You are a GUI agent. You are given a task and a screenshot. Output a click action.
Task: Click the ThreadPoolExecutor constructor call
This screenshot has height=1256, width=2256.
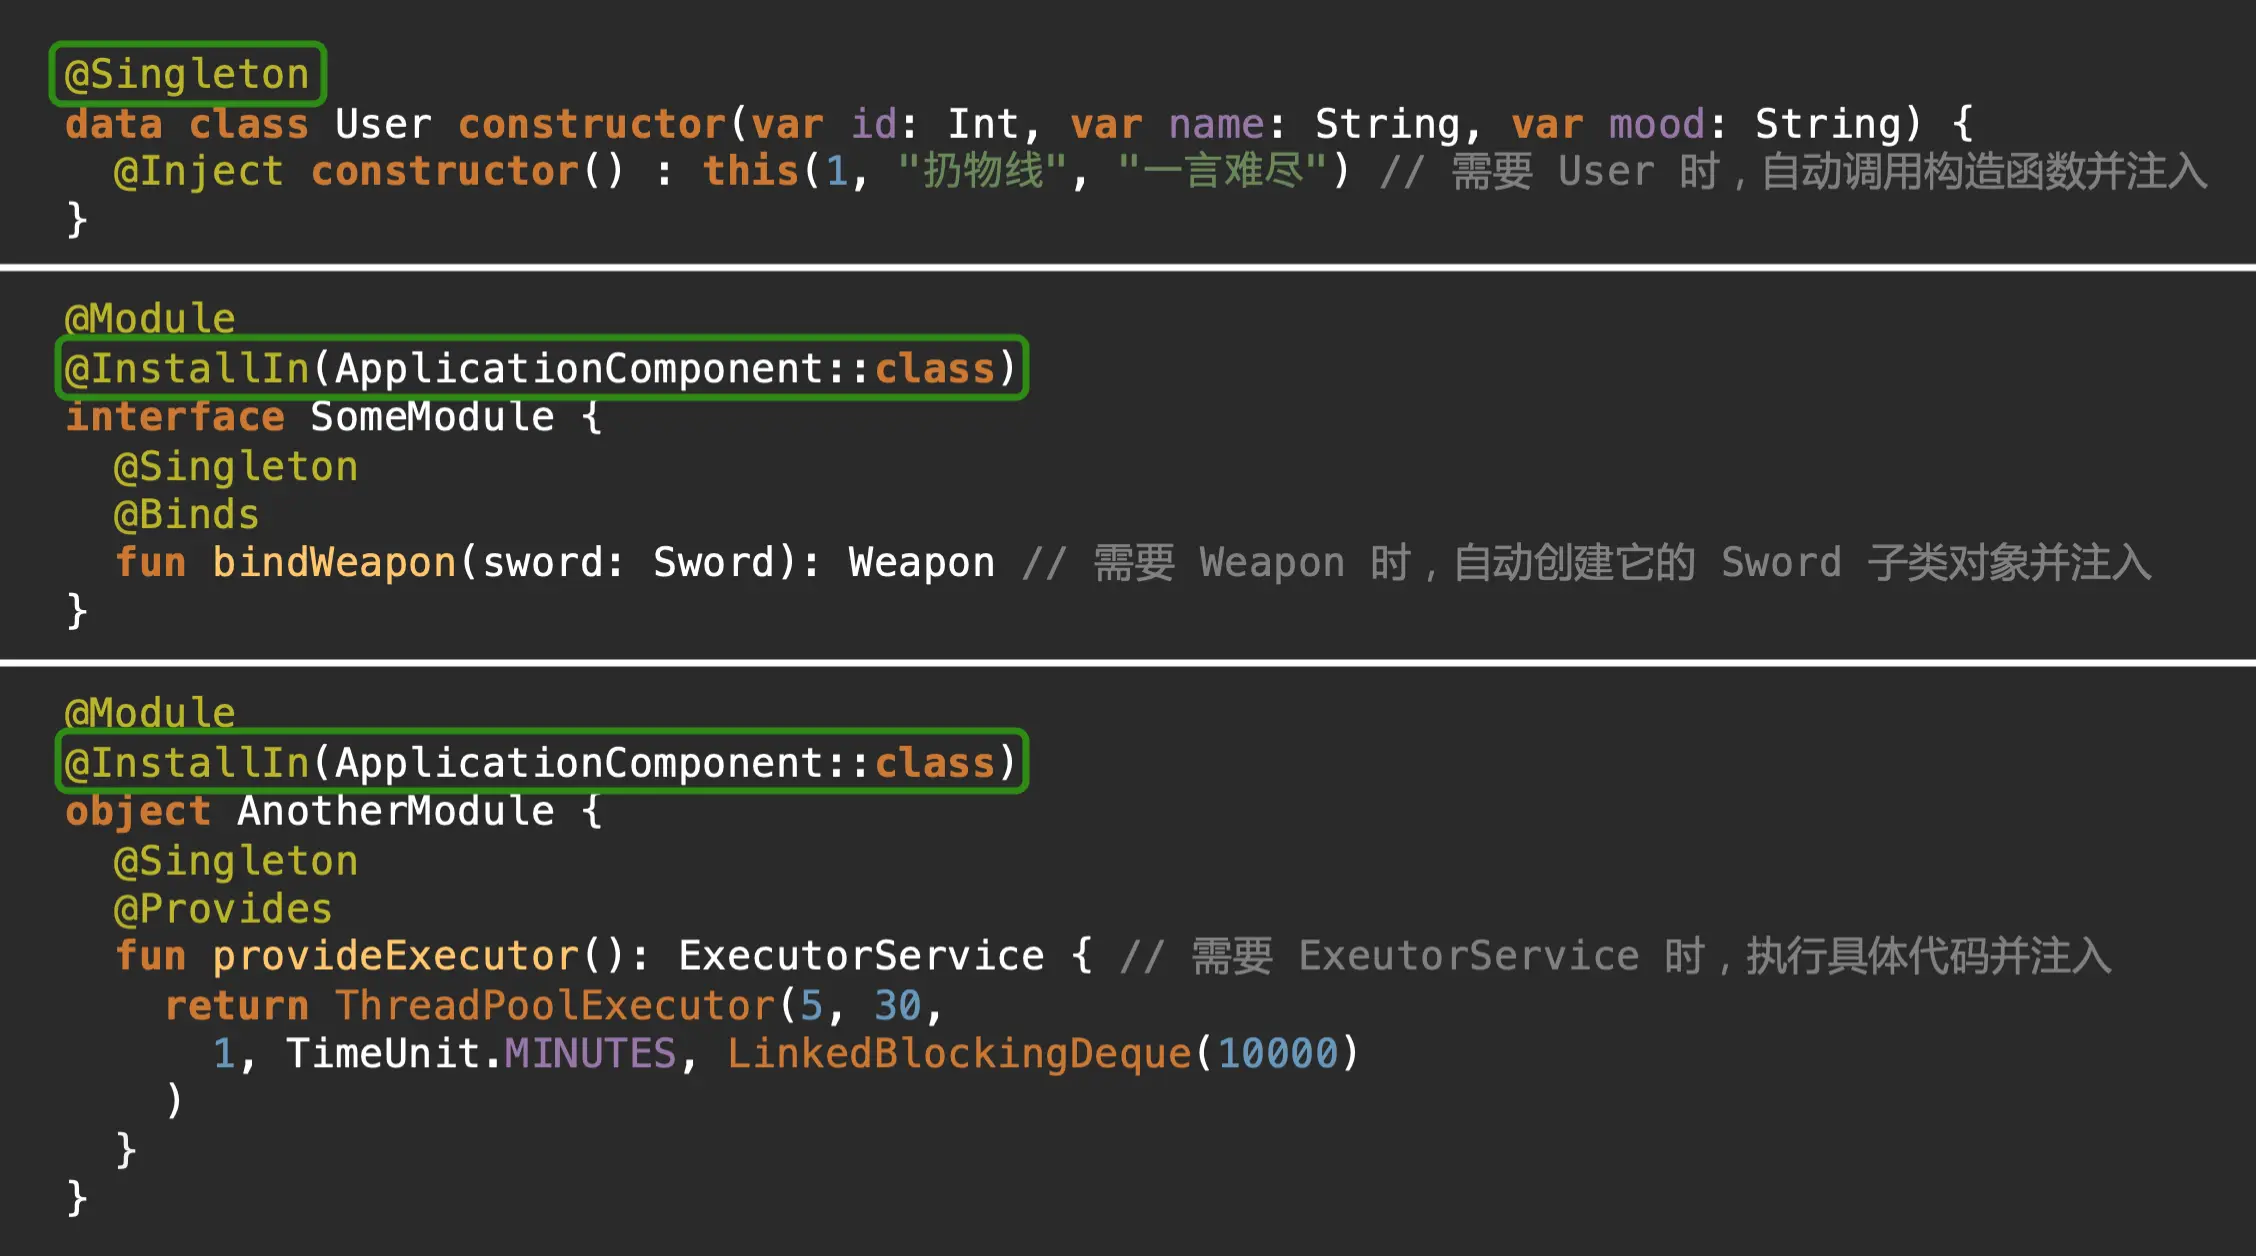tap(555, 1005)
